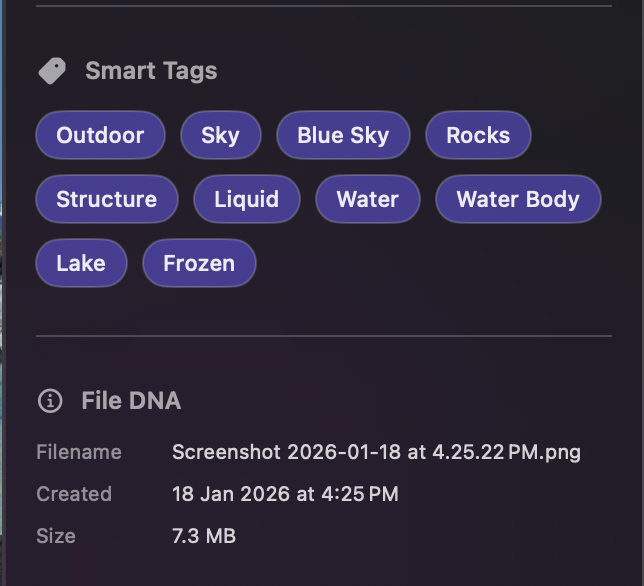The width and height of the screenshot is (644, 586).
Task: Select the Outdoor smart tag
Action: [x=100, y=136]
